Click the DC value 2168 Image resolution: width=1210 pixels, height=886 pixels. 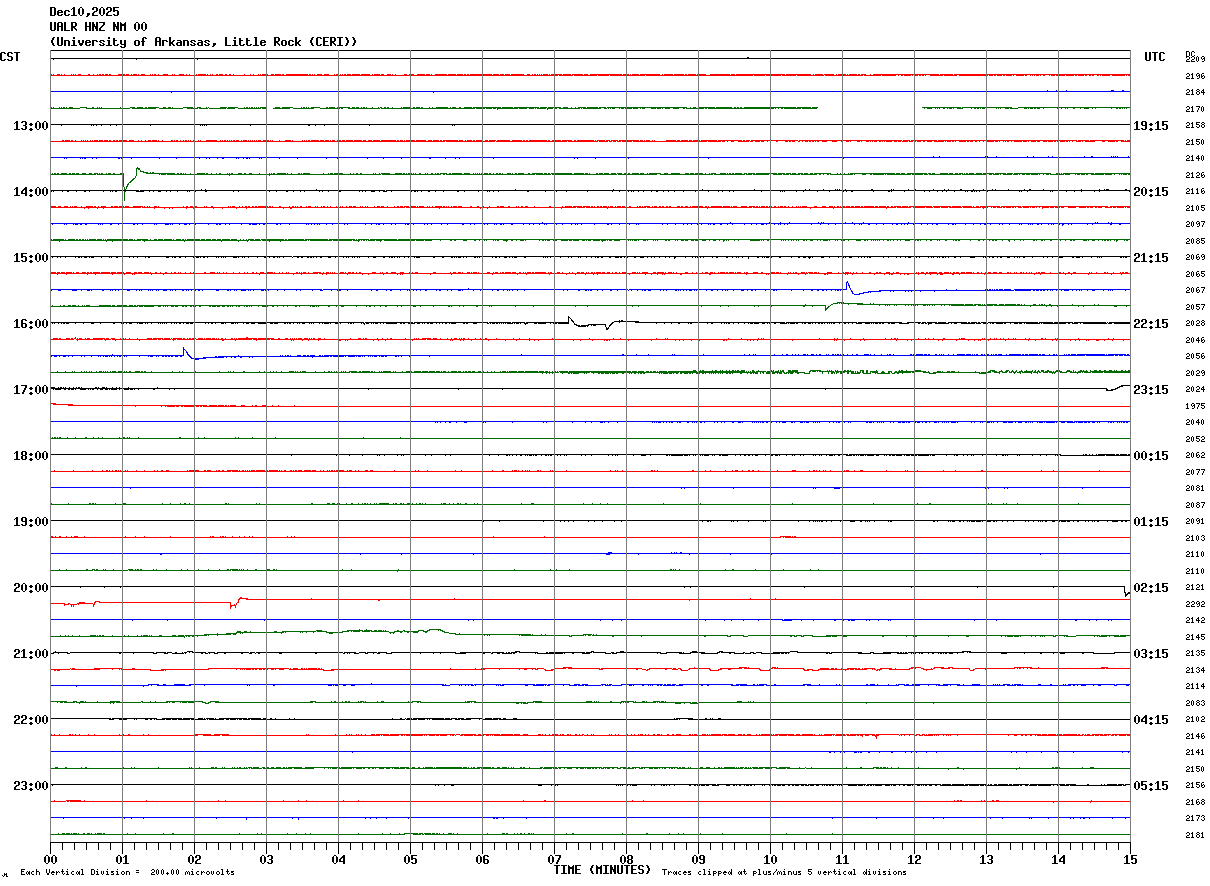pyautogui.click(x=1195, y=802)
